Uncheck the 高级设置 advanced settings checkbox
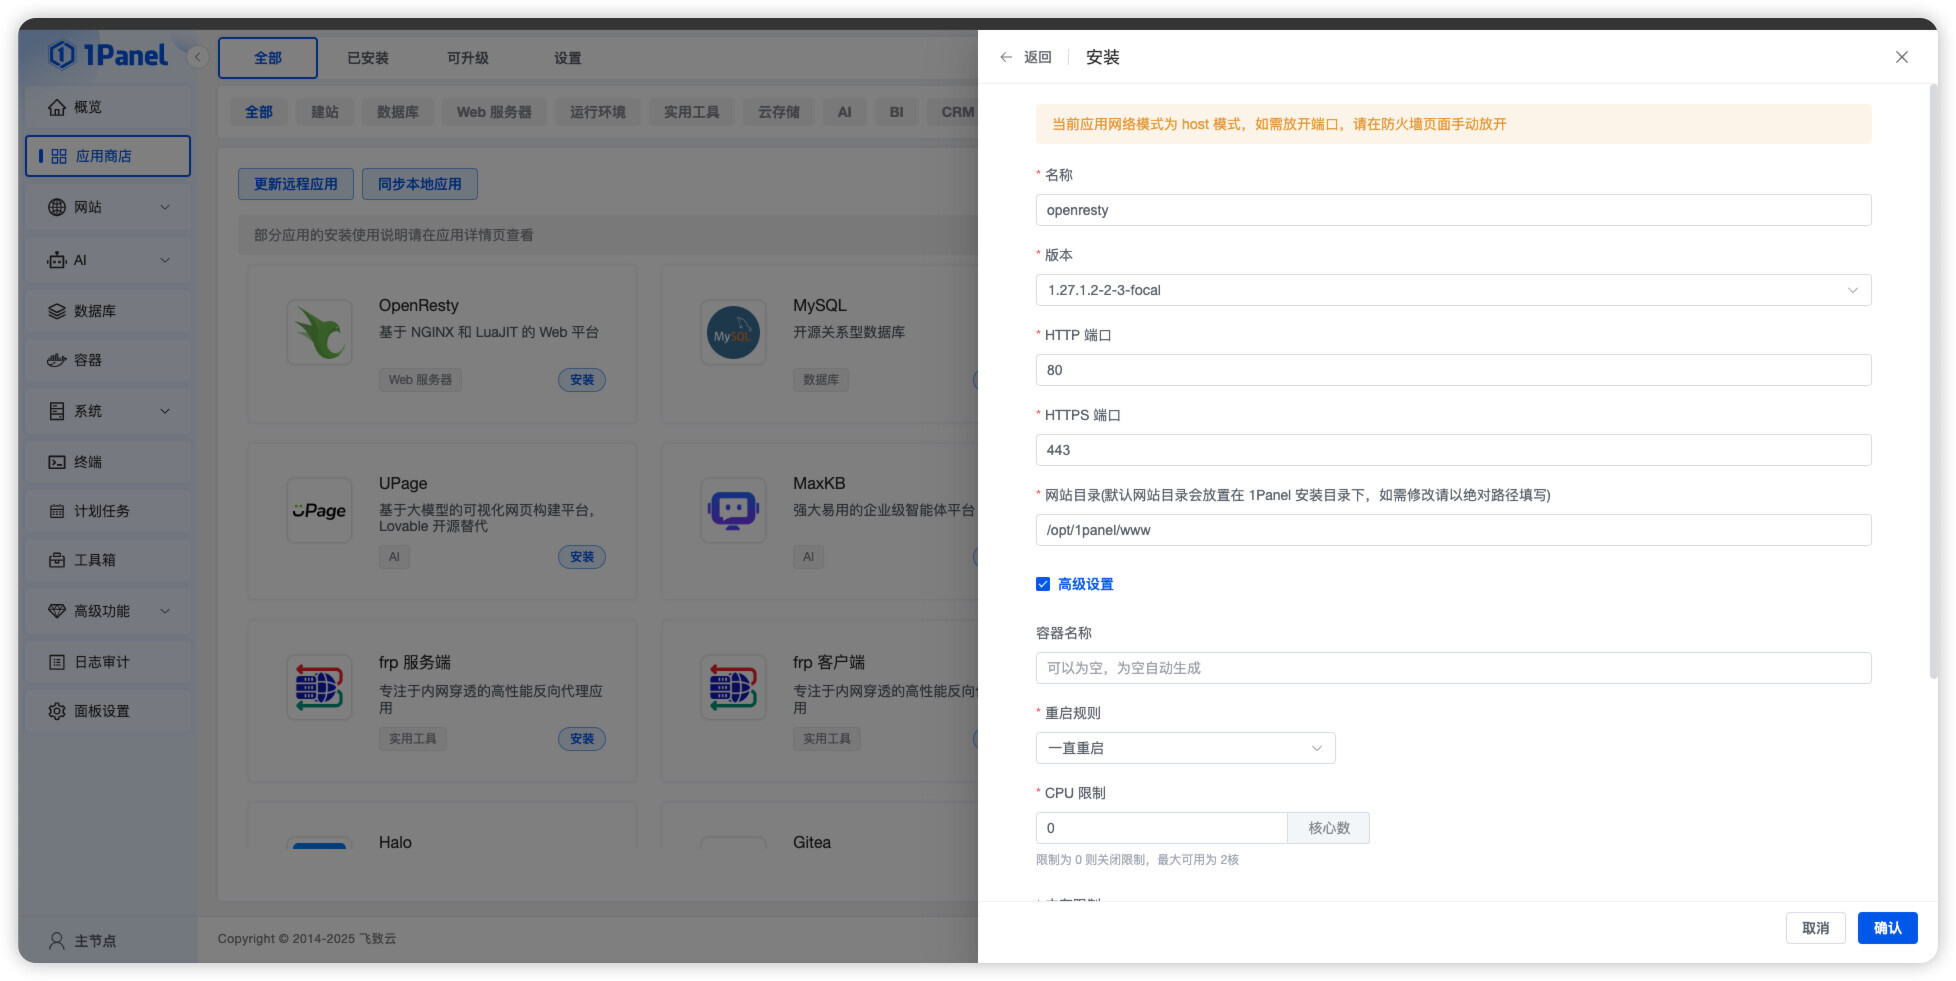The width and height of the screenshot is (1956, 981). click(x=1043, y=584)
